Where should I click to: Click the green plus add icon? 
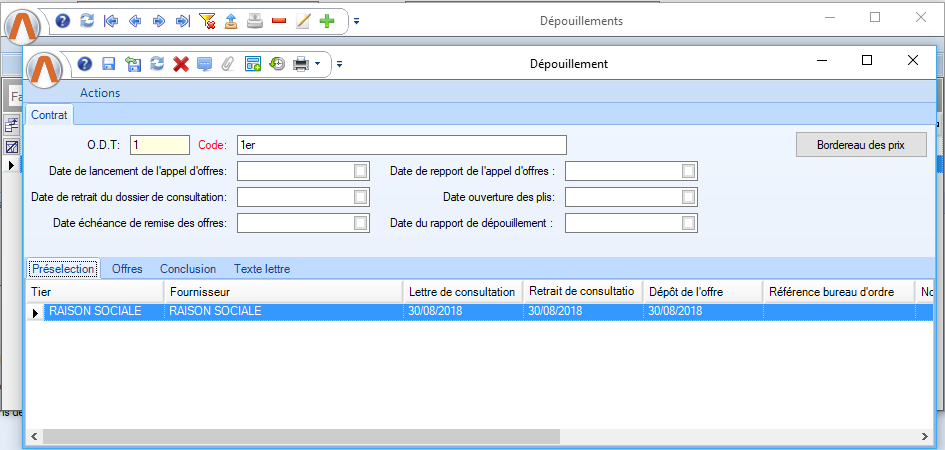tap(326, 20)
